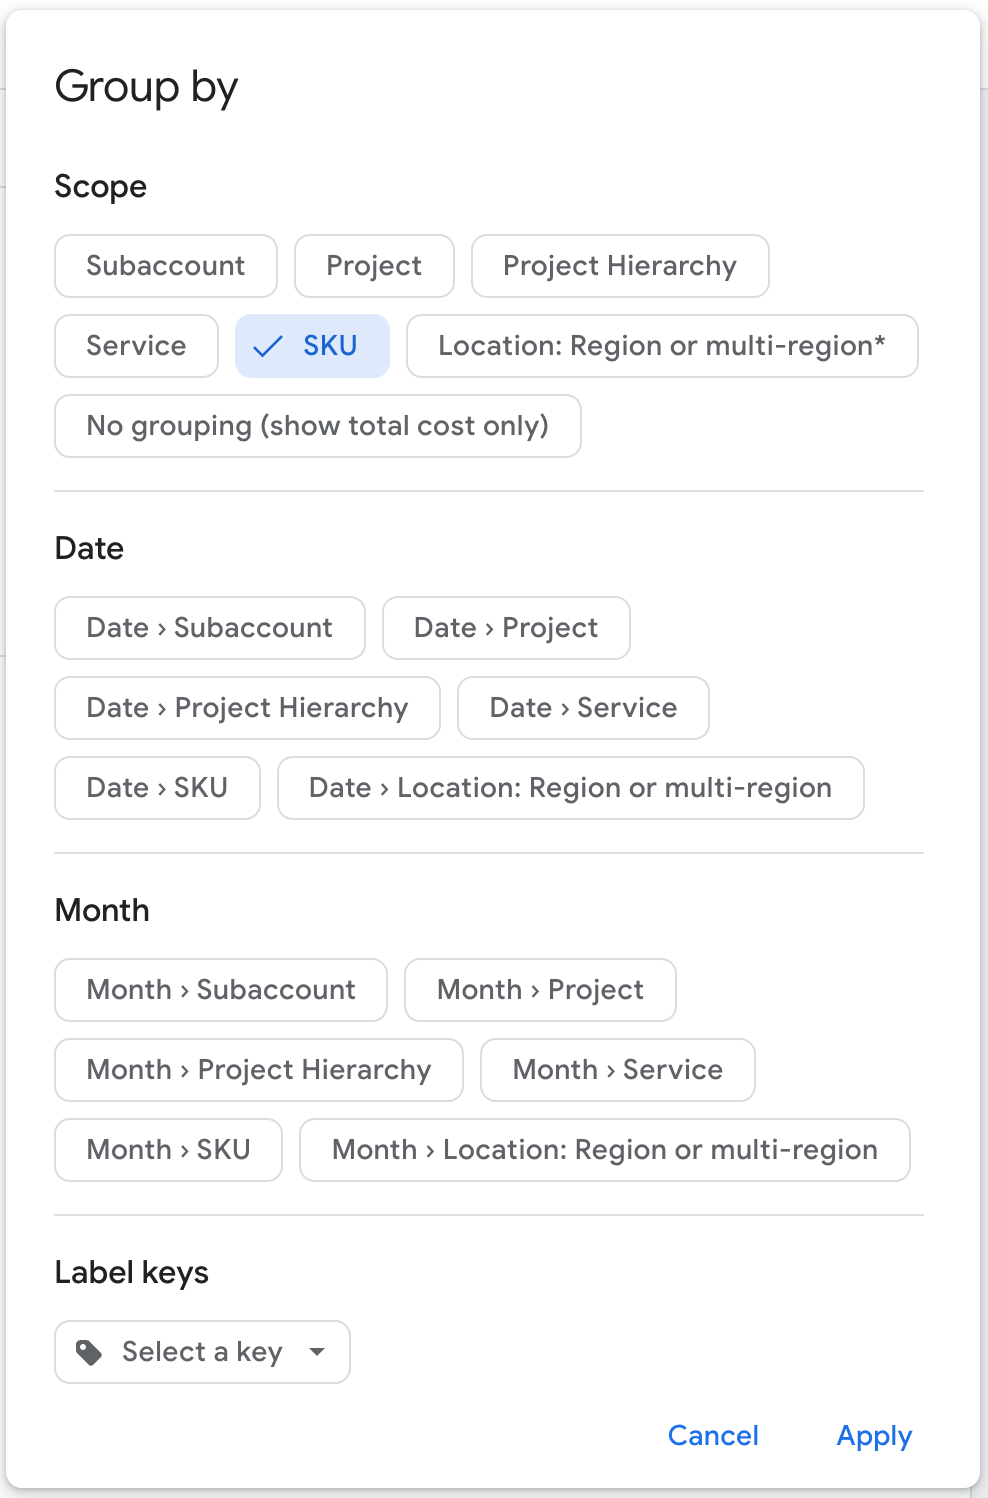Deselect the checked SKU chip
This screenshot has width=988, height=1498.
click(x=312, y=346)
